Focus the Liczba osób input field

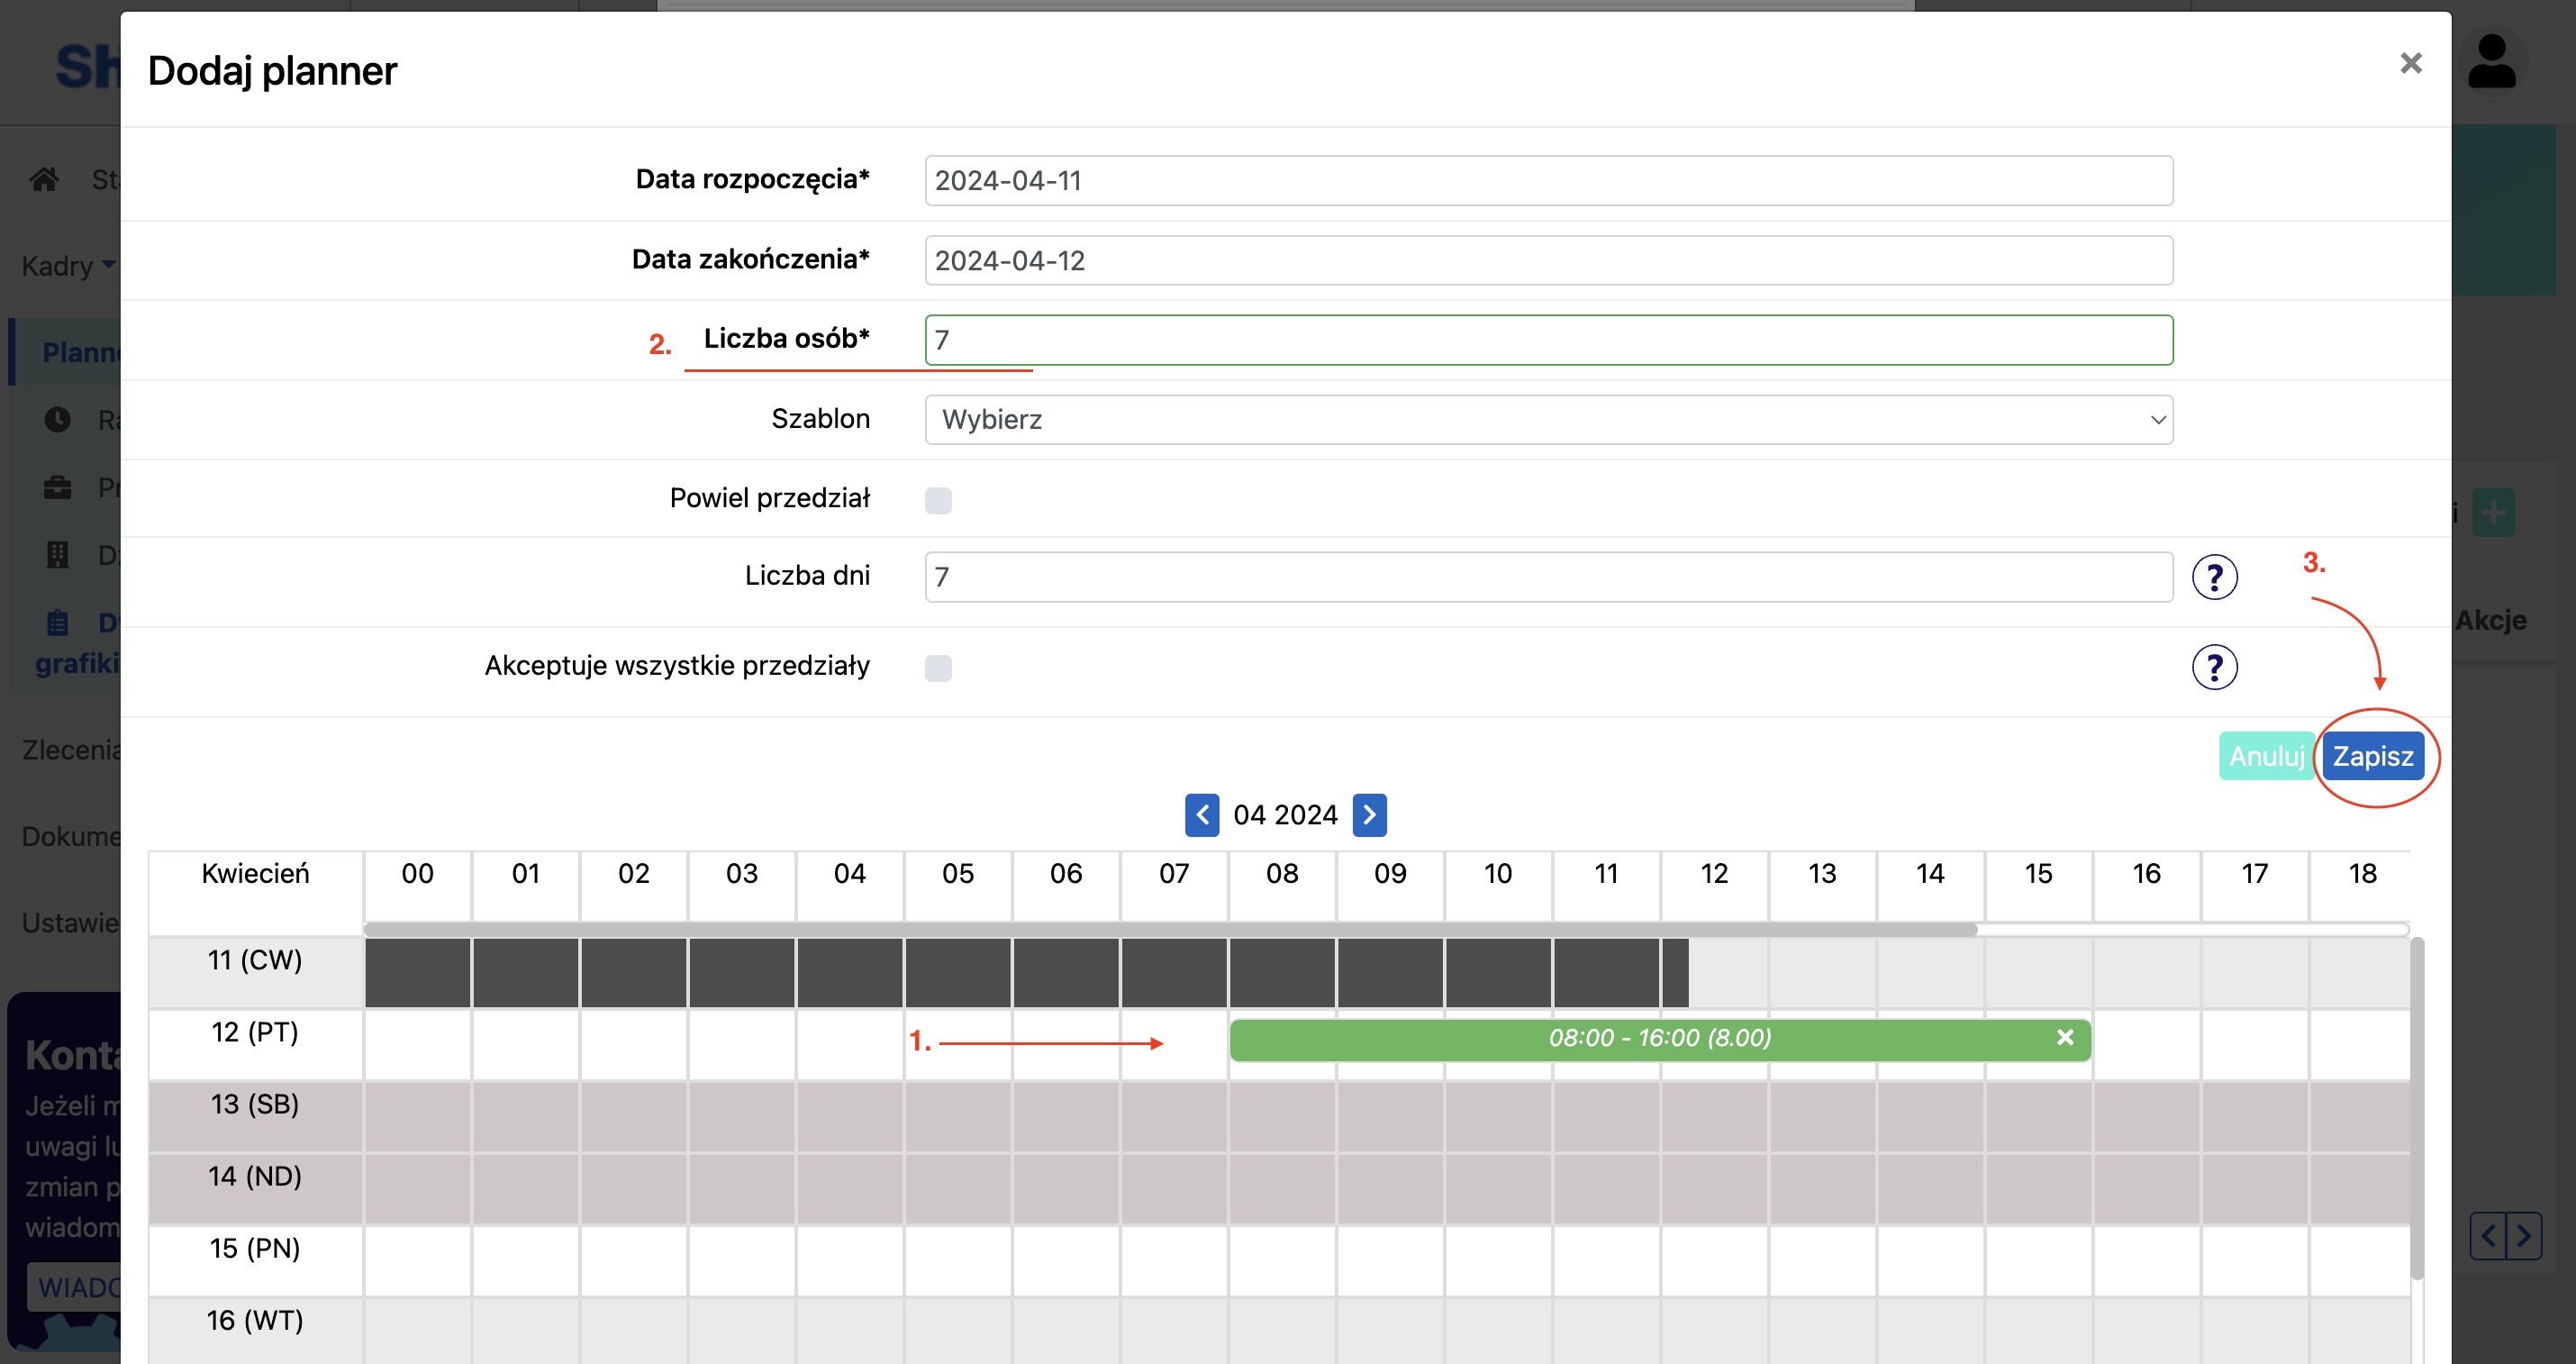pos(1548,340)
